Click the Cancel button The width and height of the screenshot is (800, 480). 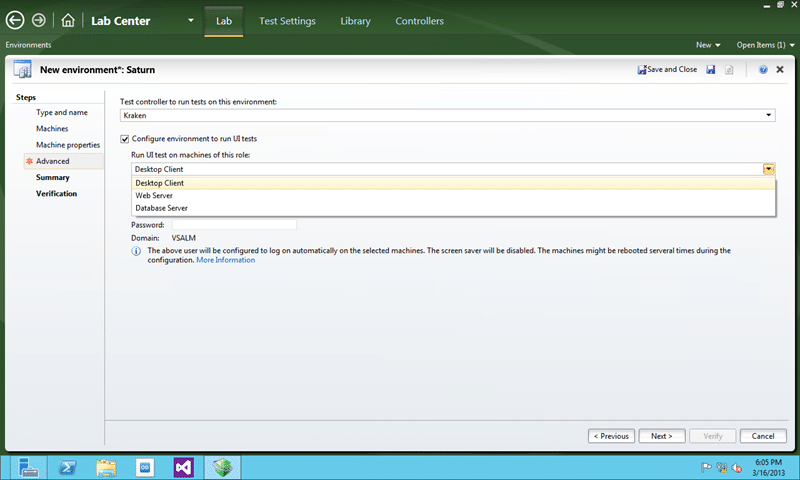pos(763,436)
